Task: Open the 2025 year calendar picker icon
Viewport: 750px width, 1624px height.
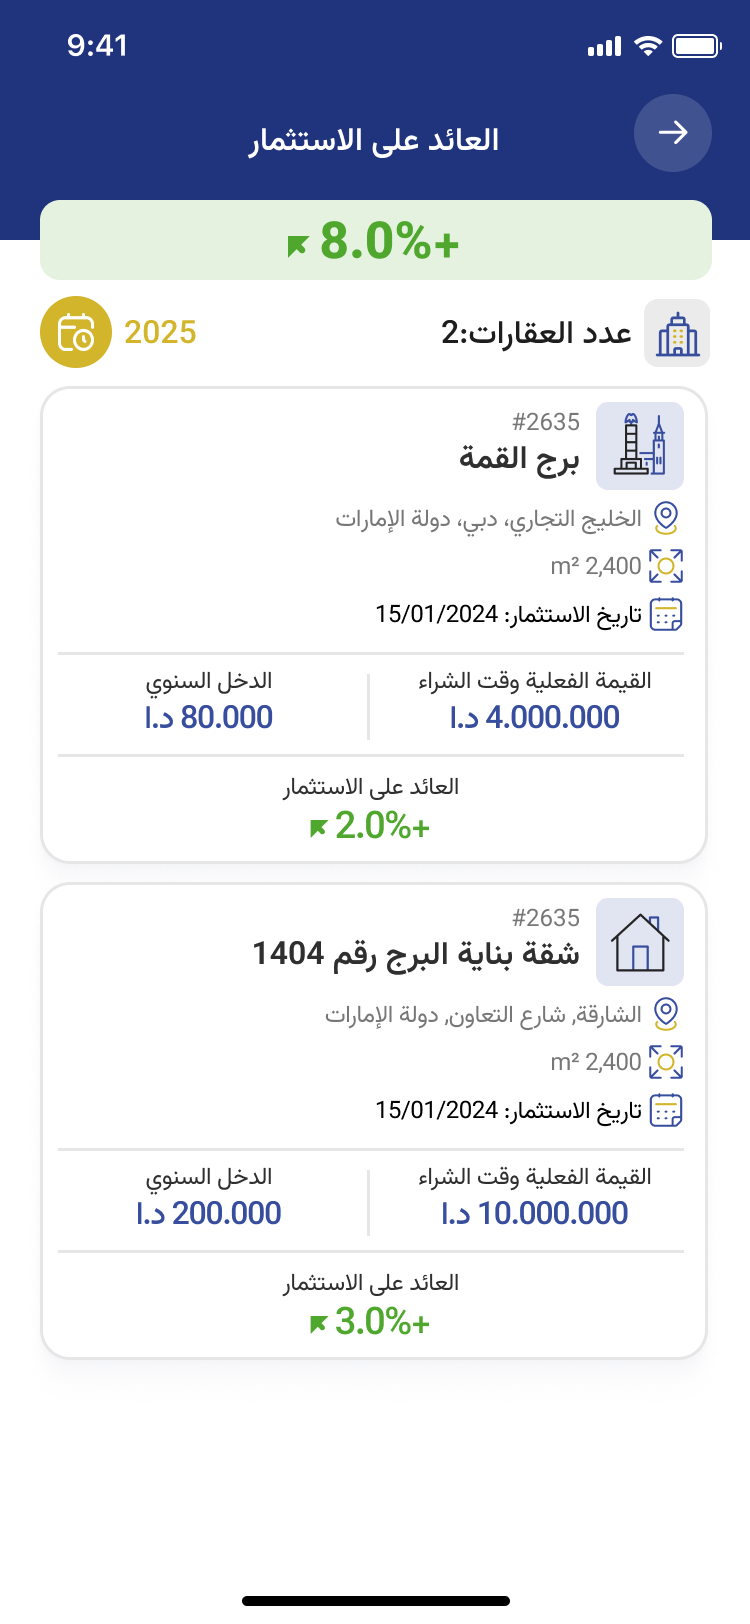Action: (x=76, y=332)
